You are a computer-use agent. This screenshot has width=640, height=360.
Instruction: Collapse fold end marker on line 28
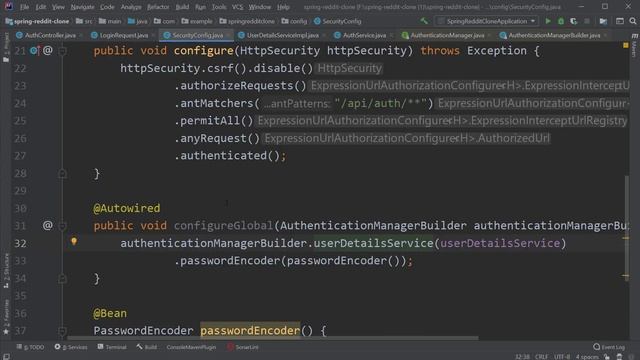[x=62, y=174]
